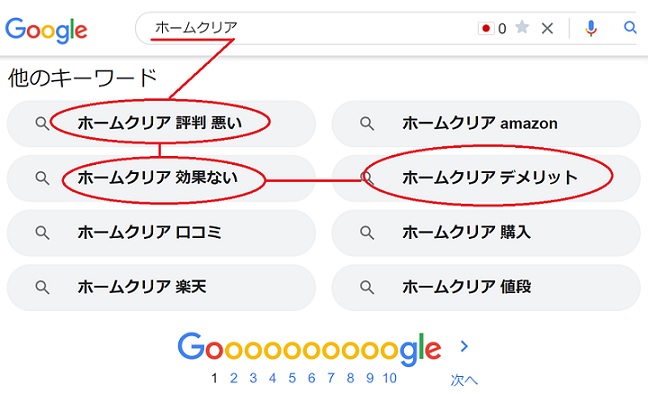648x394 pixels.
Task: Click the blue search magnifier icon
Action: pos(630,27)
